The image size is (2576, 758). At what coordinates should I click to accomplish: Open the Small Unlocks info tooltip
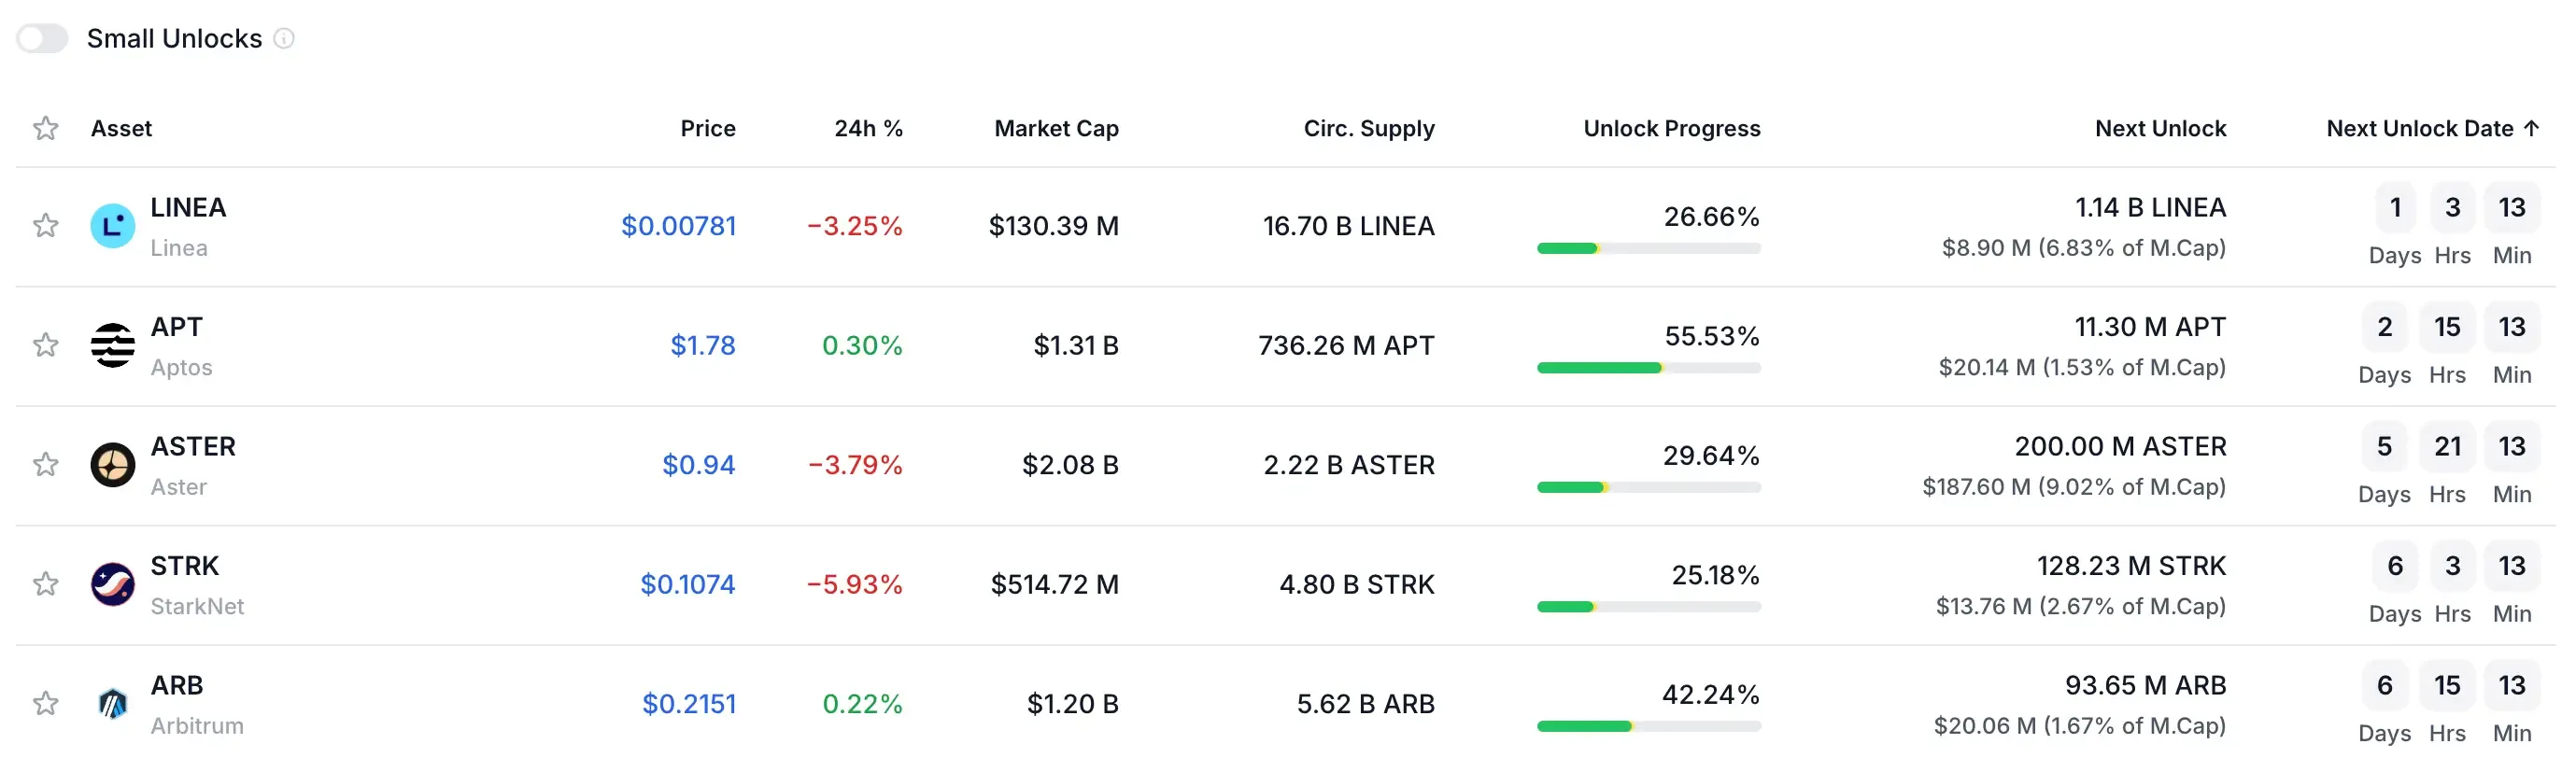[286, 39]
